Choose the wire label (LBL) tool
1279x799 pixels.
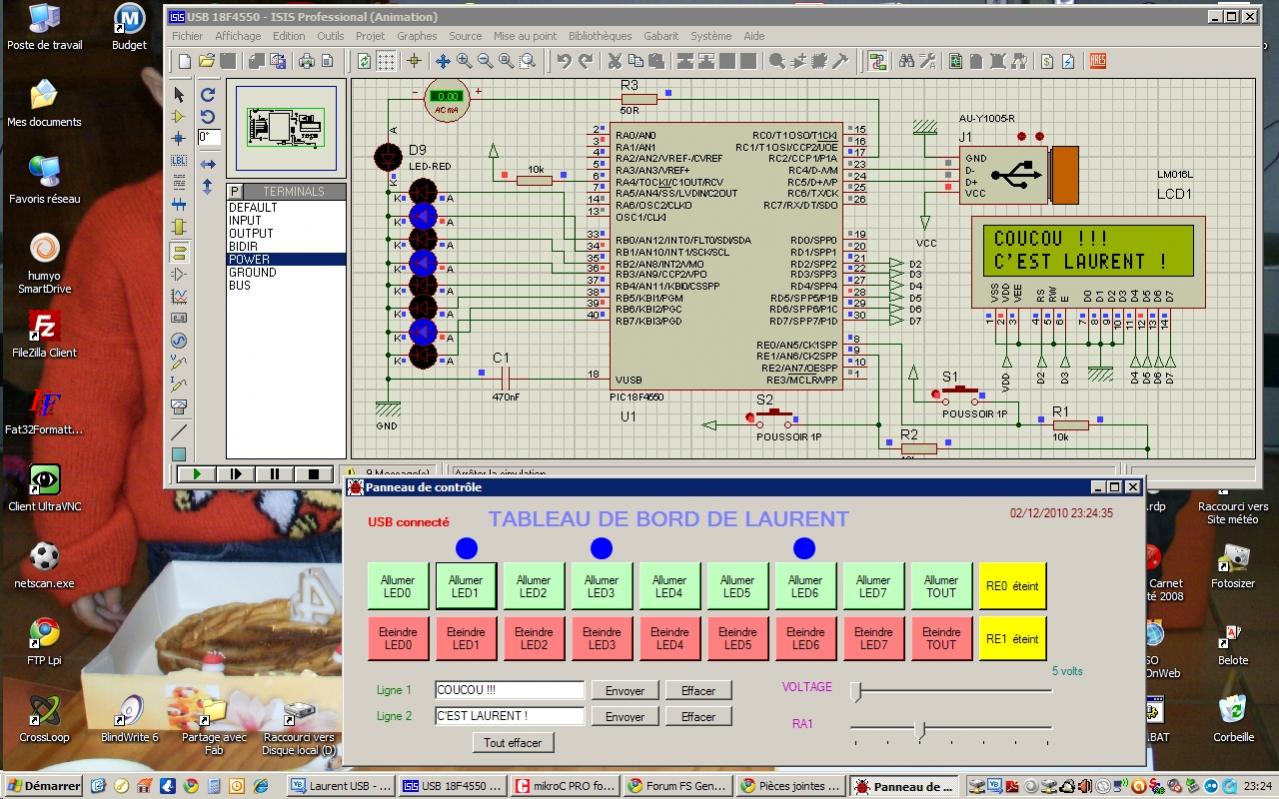[179, 160]
